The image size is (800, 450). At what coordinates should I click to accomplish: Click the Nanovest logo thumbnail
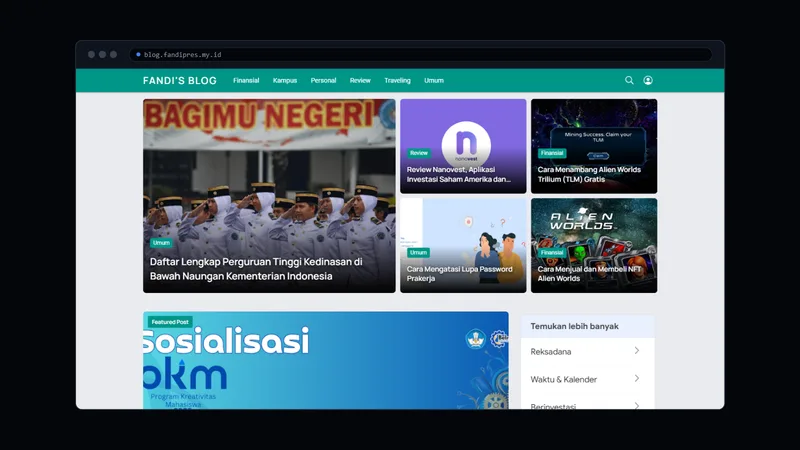pos(466,143)
